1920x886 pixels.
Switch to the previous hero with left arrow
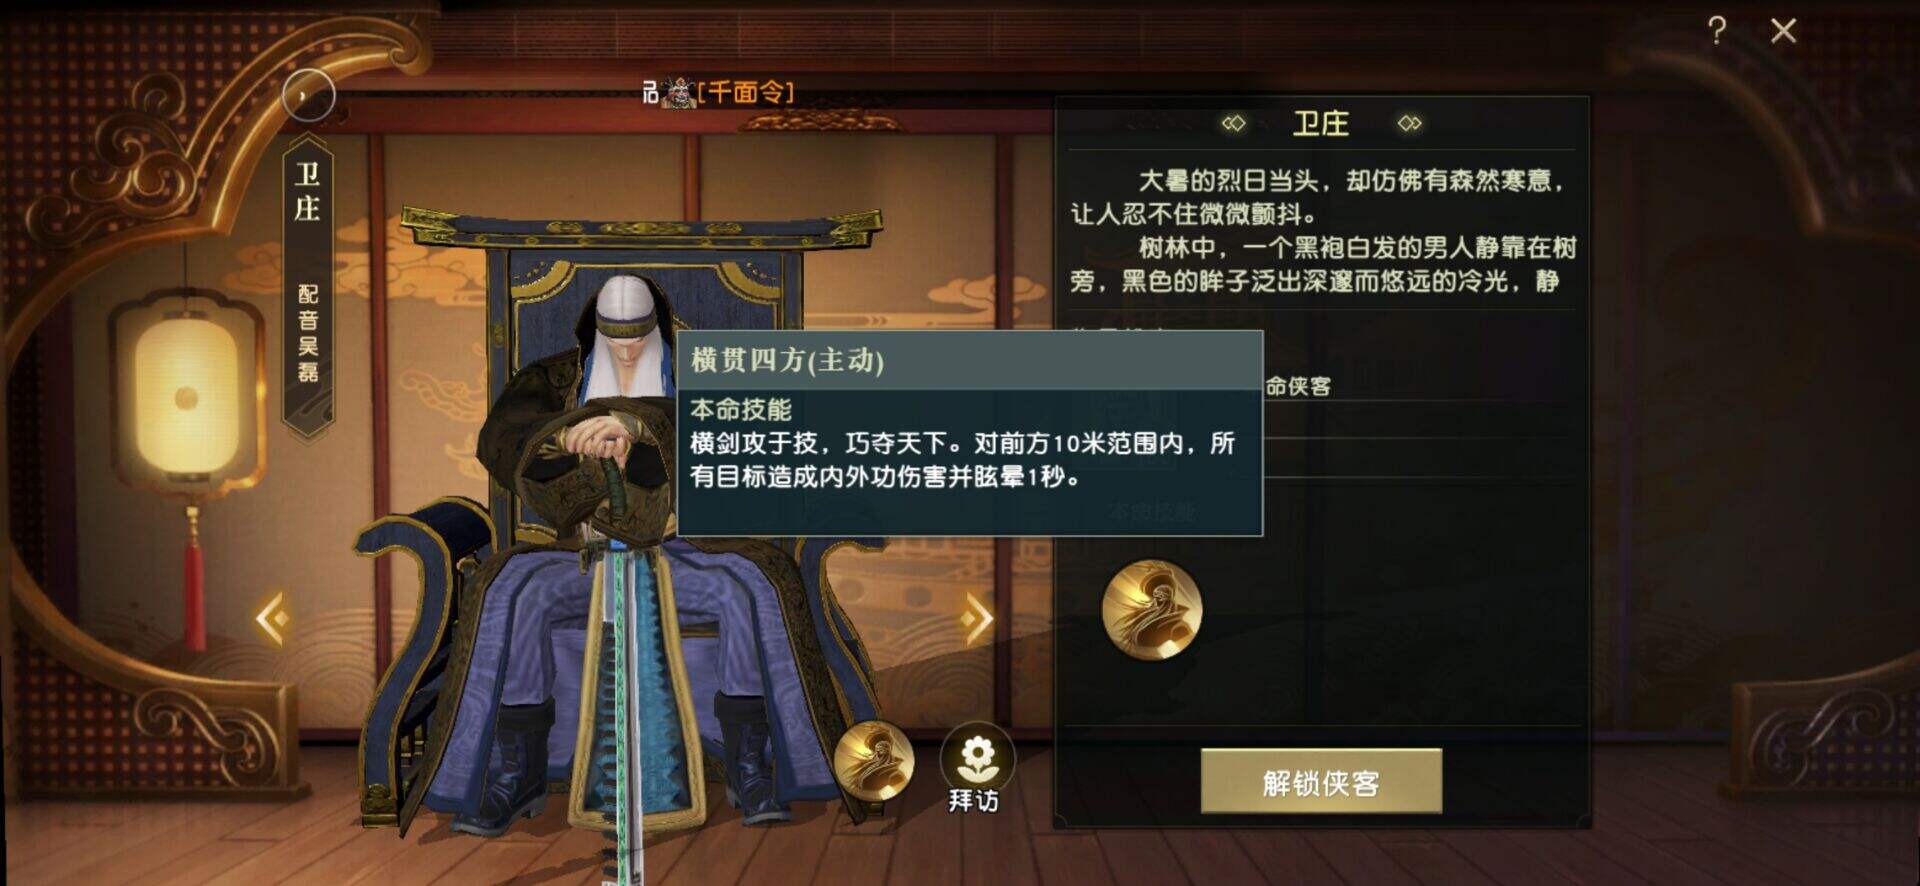pyautogui.click(x=272, y=619)
